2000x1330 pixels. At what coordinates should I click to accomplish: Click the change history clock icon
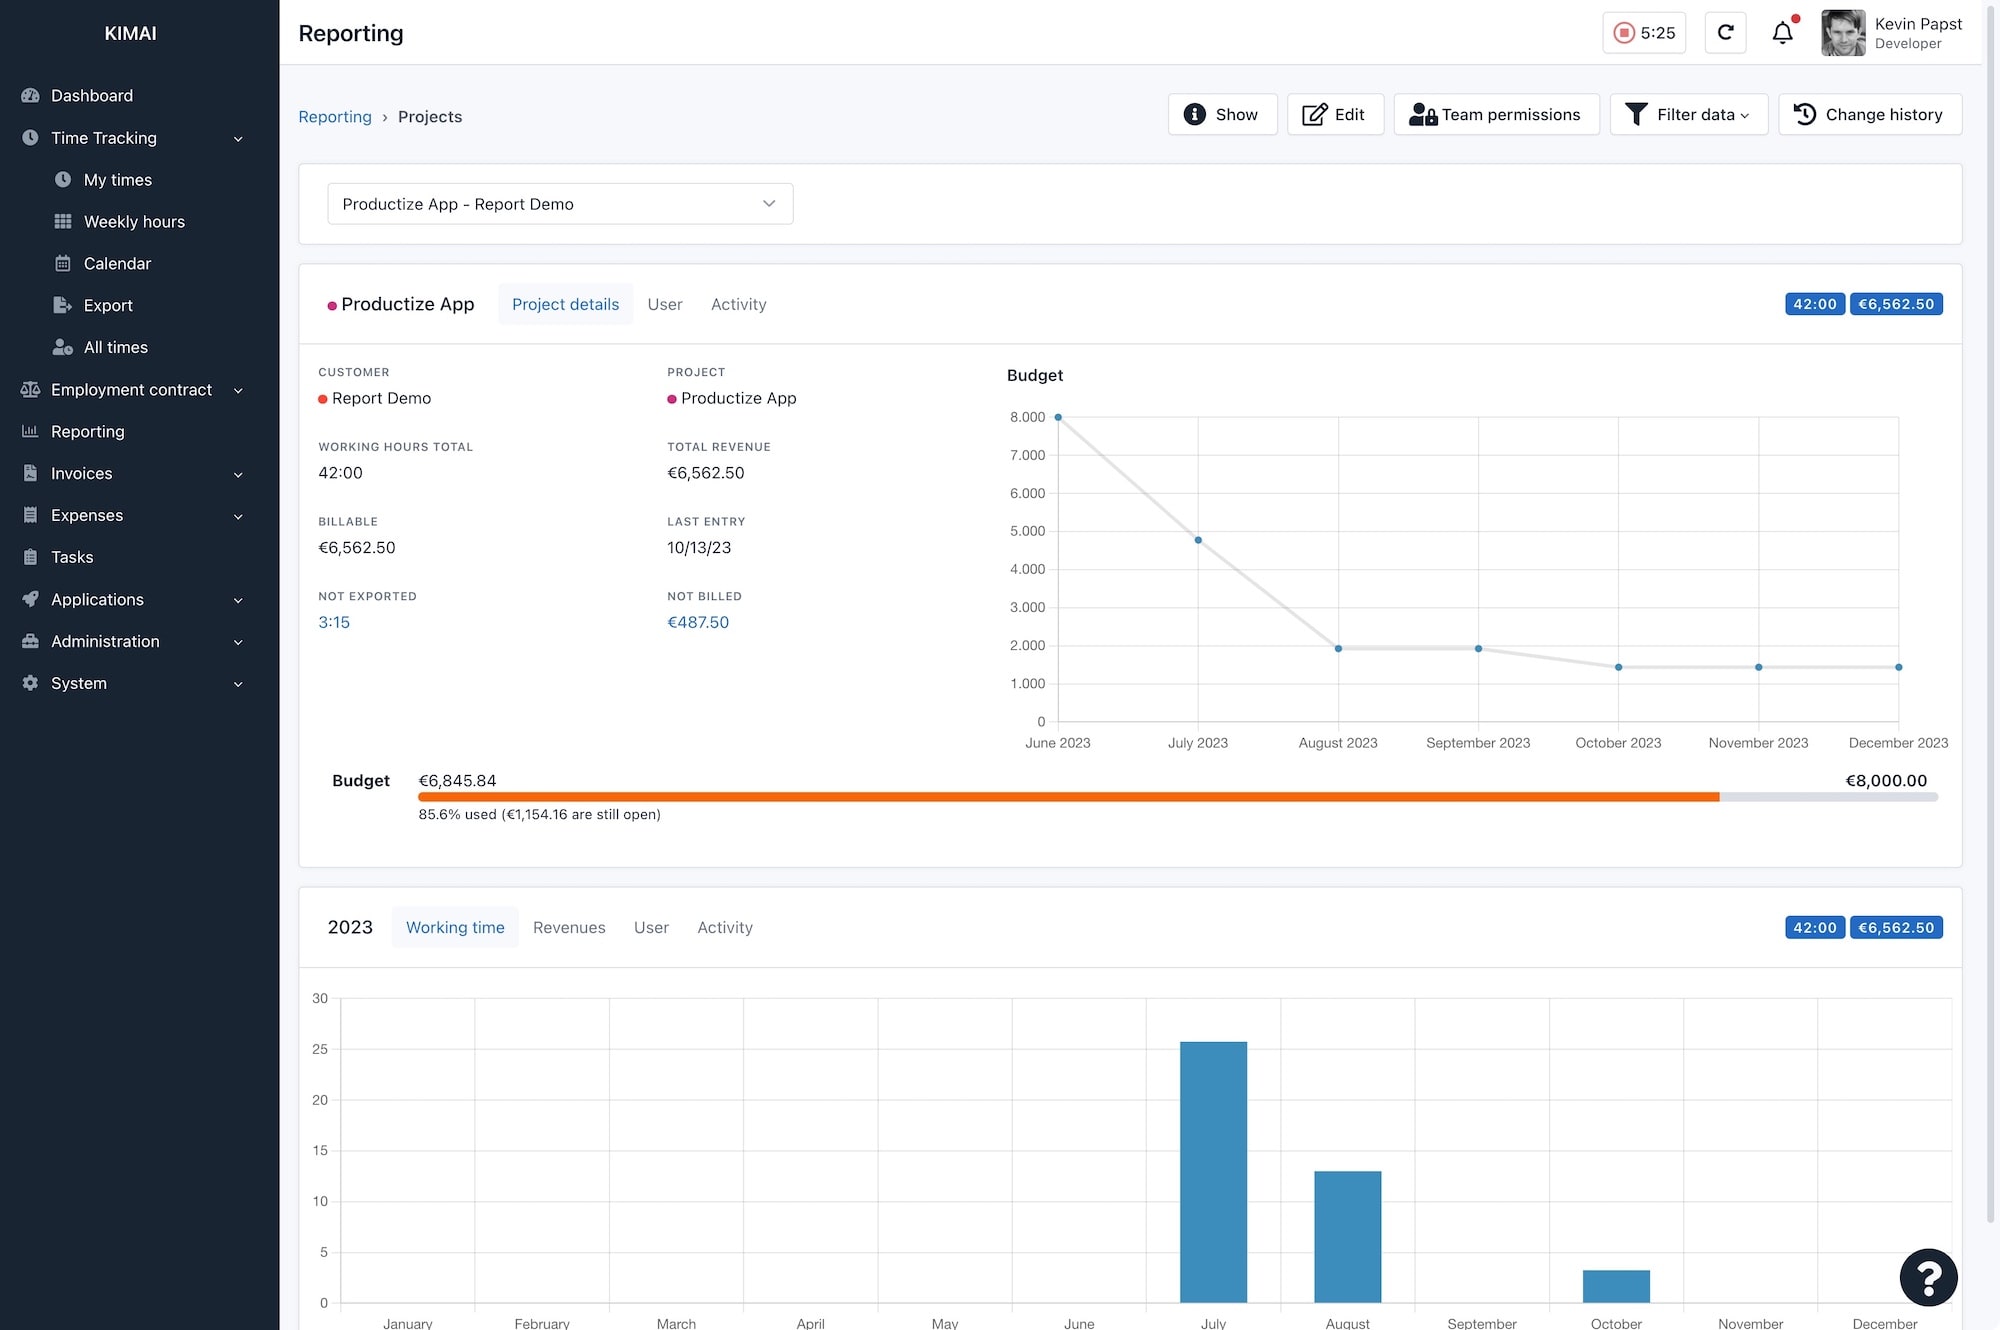click(1804, 113)
